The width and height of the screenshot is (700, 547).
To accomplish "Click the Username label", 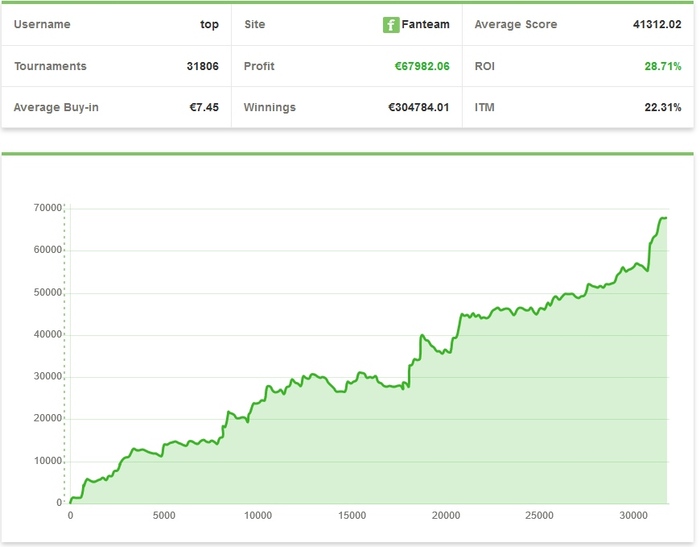I will 42,24.
